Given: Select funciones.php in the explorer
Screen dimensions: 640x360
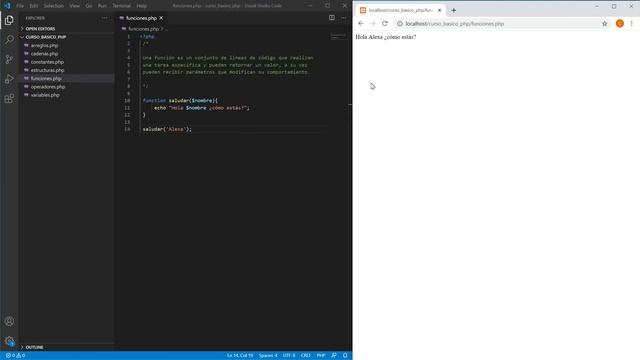Looking at the screenshot, I should pos(46,78).
